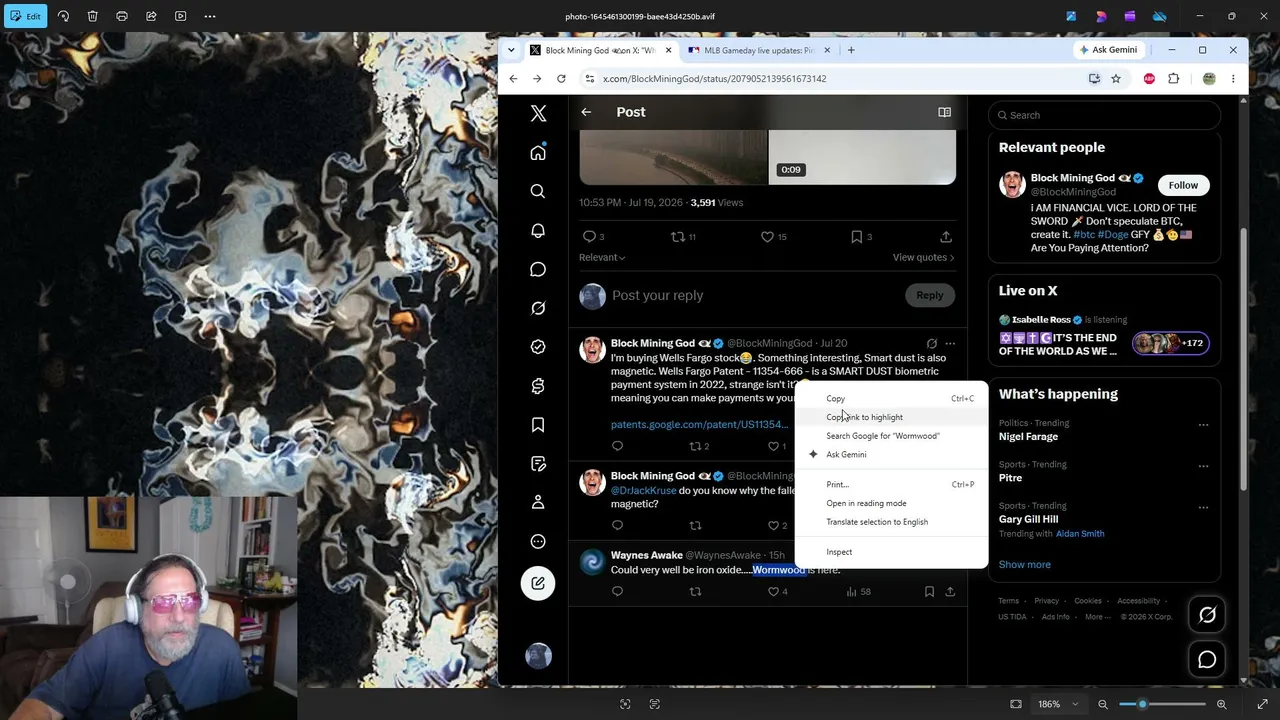
Task: Open the tab search dropdown in Chrome
Action: point(511,50)
